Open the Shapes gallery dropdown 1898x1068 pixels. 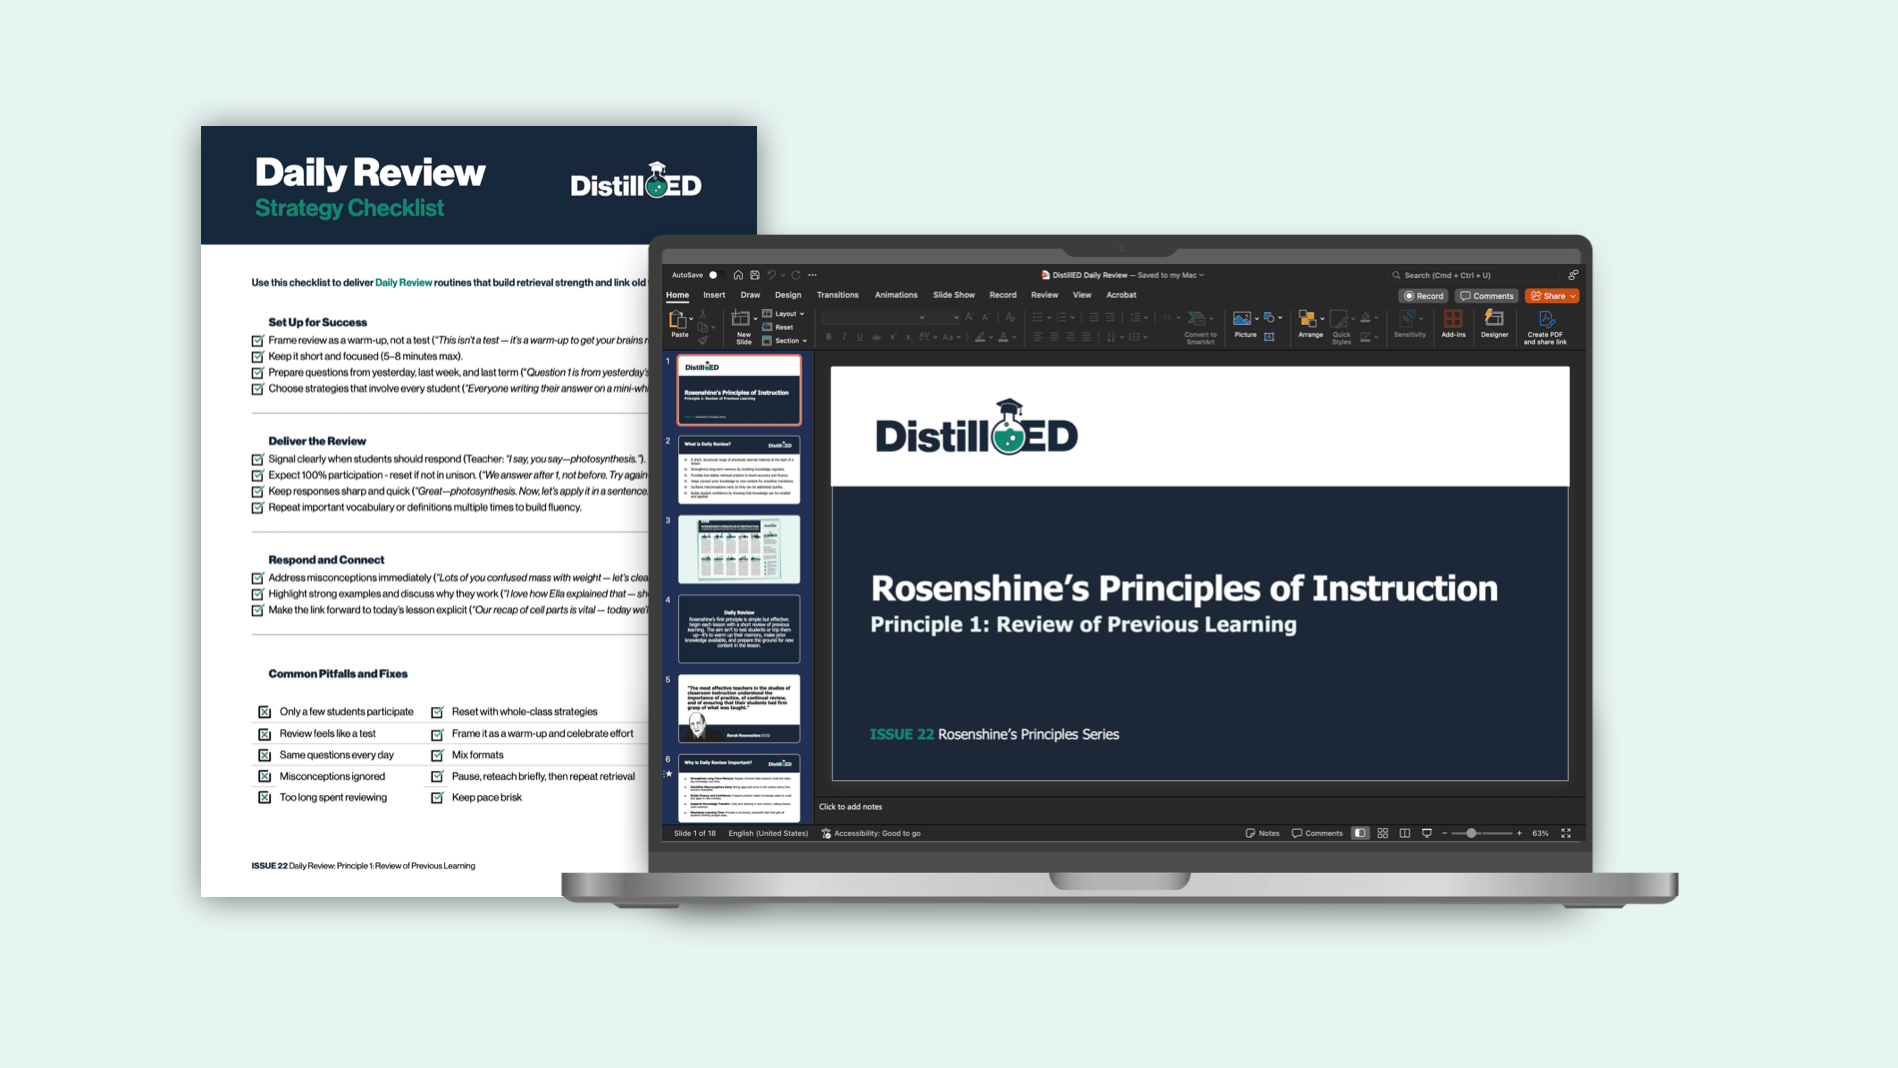(1272, 318)
